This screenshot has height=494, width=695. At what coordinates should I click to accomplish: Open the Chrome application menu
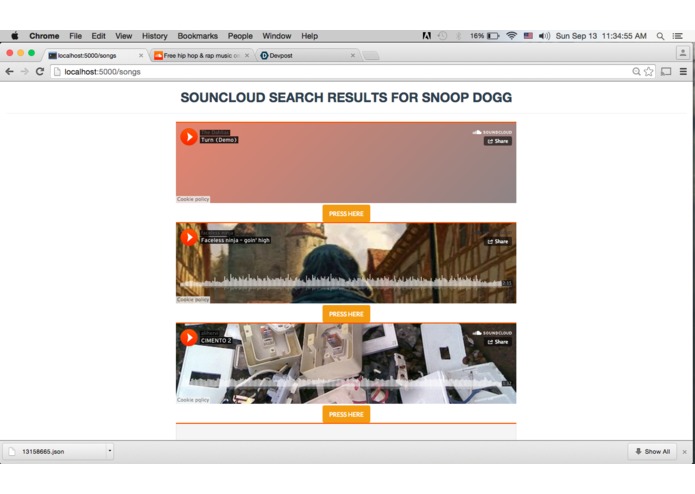tap(44, 36)
